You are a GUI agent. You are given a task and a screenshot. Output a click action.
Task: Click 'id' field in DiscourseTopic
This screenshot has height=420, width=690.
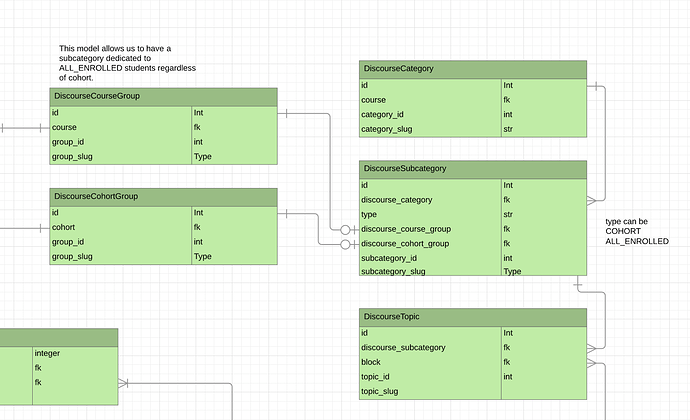tap(364, 333)
